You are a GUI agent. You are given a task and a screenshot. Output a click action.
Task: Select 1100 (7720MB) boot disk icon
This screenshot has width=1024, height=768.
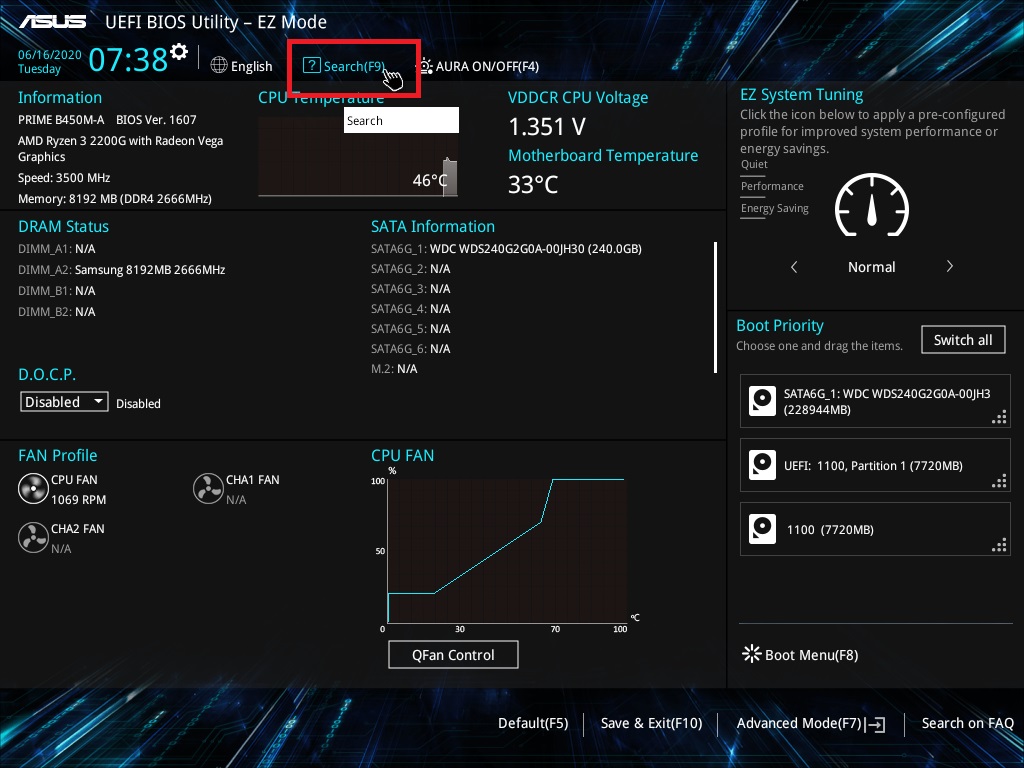[x=762, y=529]
